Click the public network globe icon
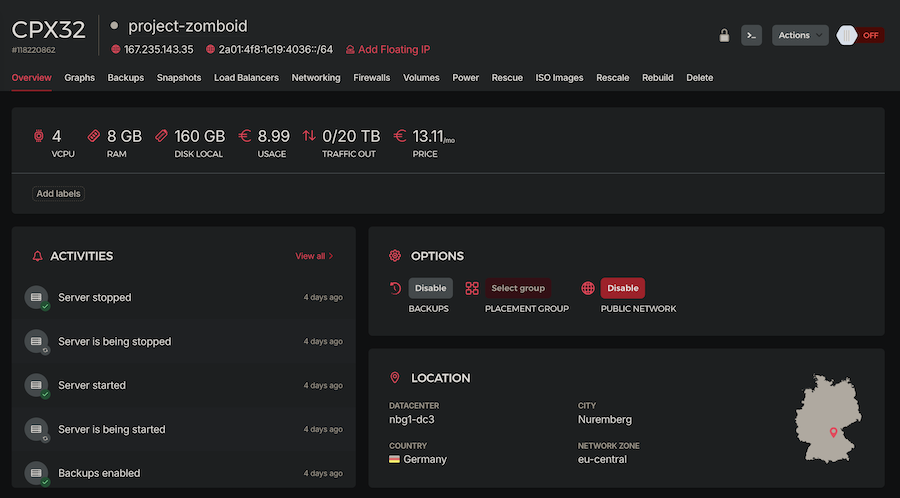 pos(588,288)
